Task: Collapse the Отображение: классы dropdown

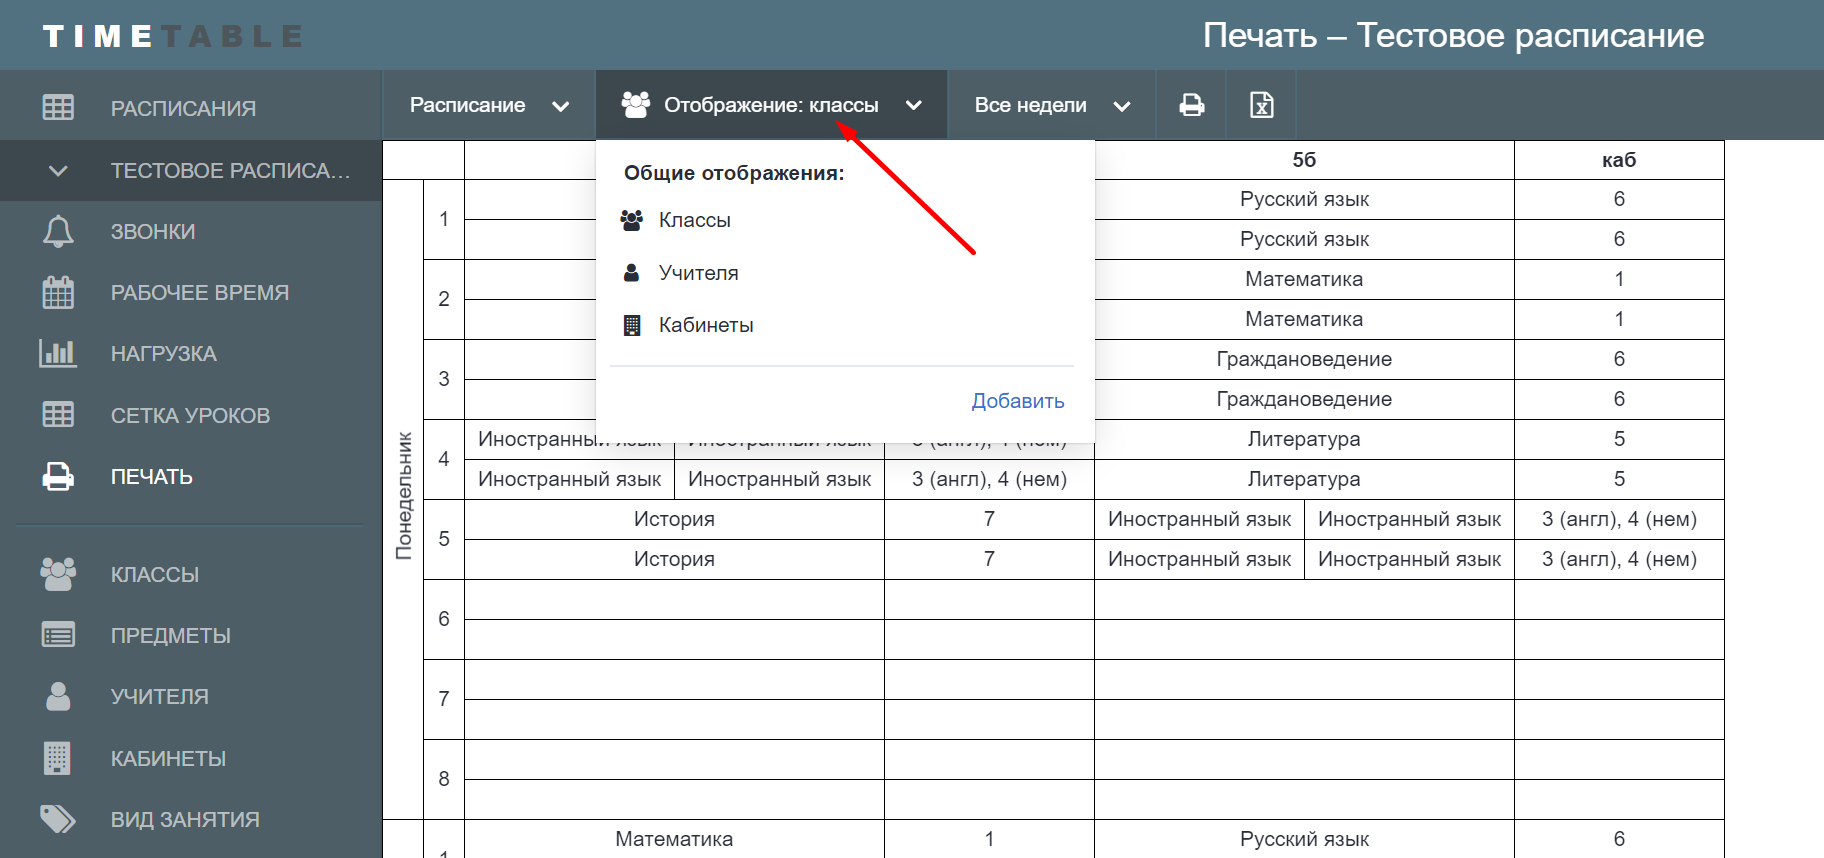Action: pos(771,105)
